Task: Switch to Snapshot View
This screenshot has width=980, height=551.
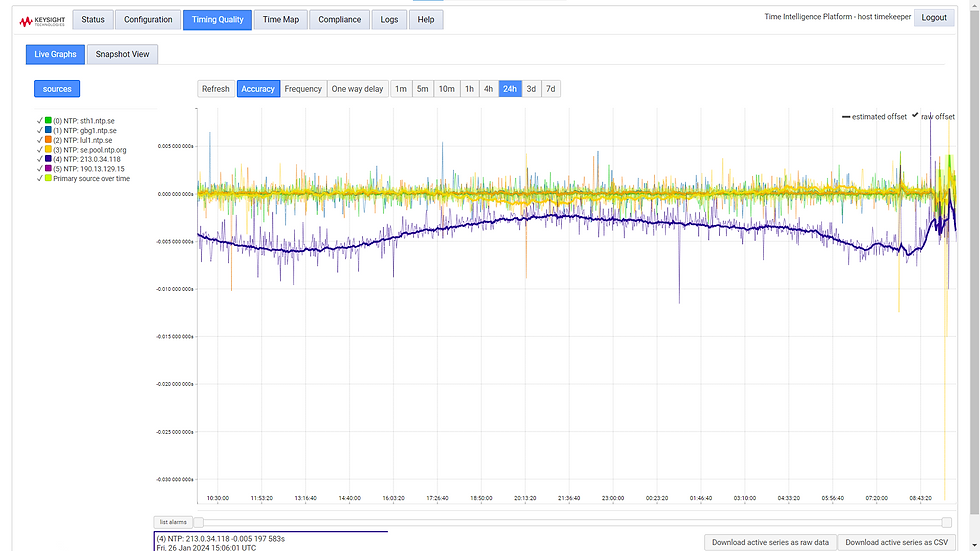Action: [122, 54]
